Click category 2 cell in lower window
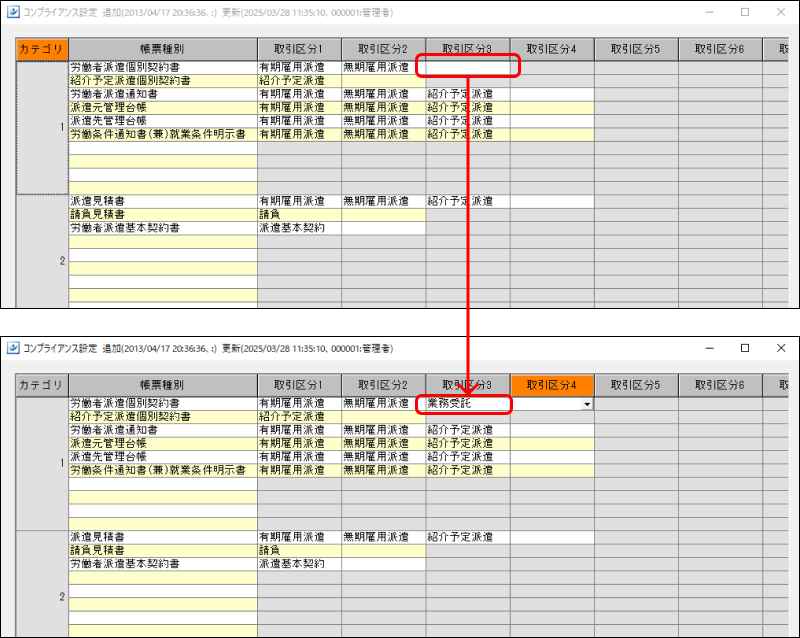 (42, 584)
